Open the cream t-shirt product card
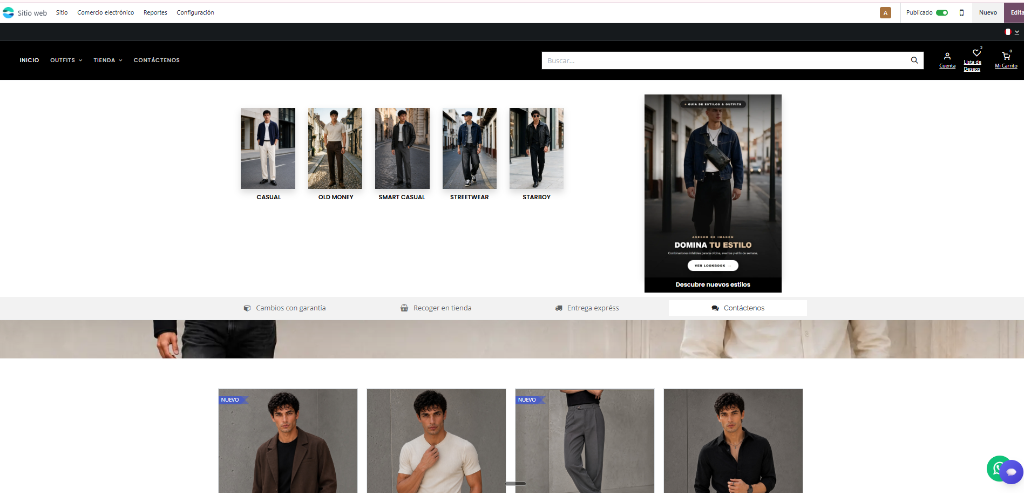Screen dimensions: 1024x493 pos(436,441)
